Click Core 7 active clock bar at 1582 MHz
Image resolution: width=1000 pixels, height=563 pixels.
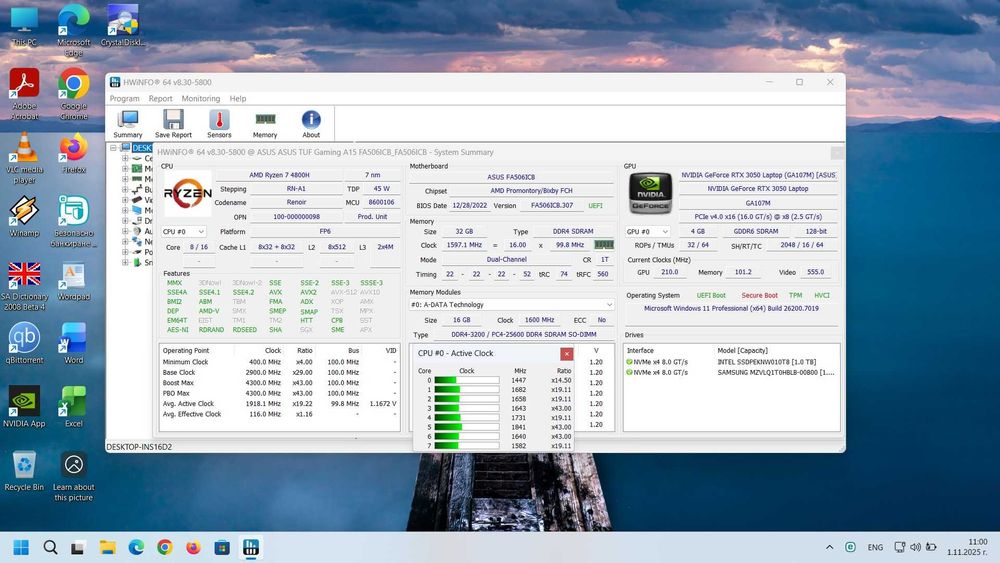coord(467,446)
